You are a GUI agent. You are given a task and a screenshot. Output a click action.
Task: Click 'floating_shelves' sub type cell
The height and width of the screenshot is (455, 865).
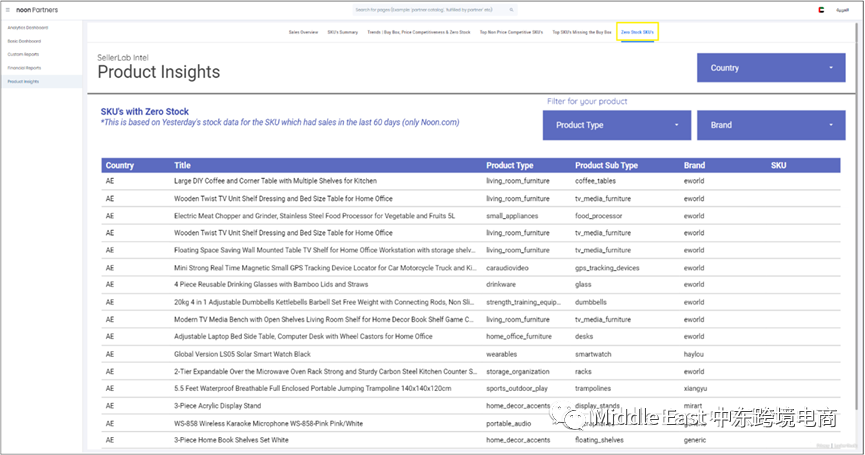point(599,440)
